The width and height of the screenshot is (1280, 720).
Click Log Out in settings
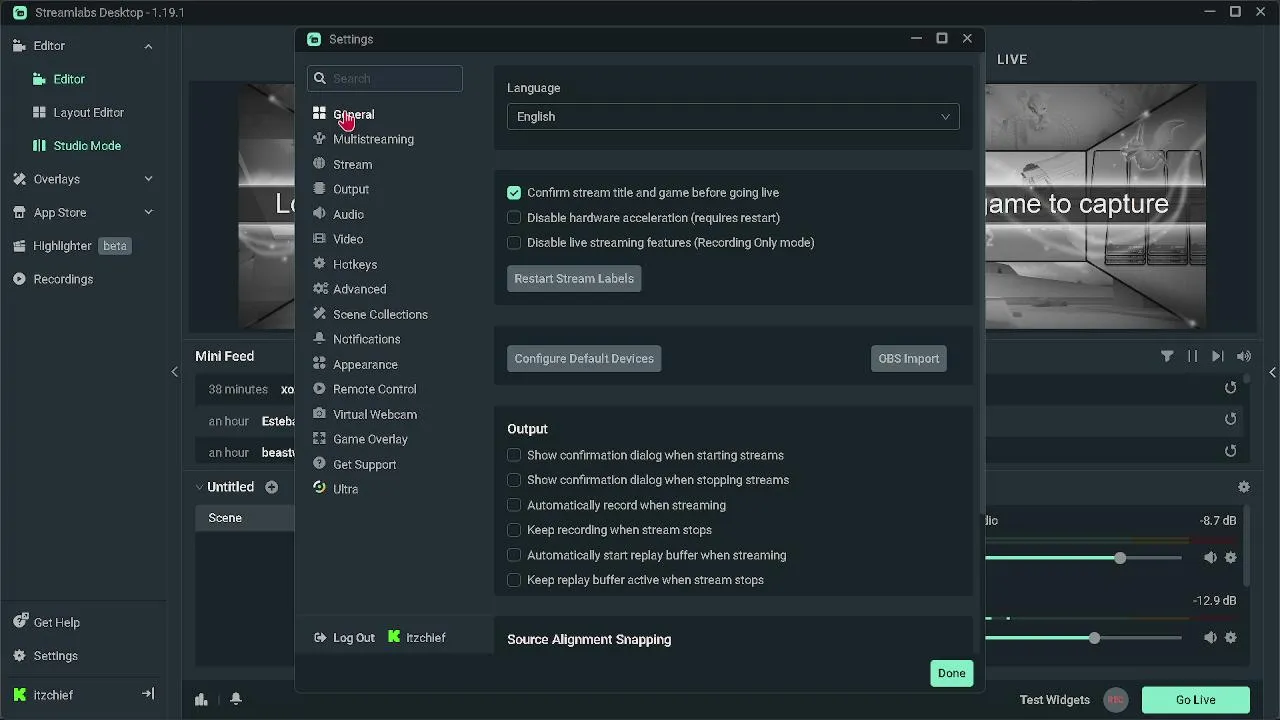[x=344, y=637]
